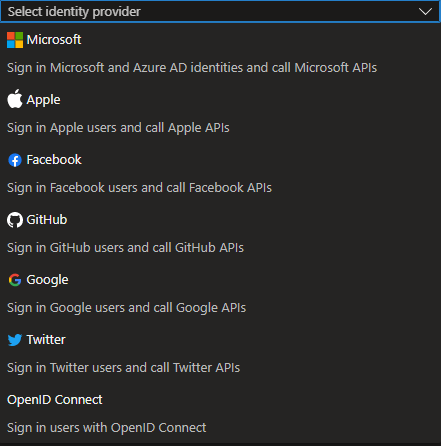Click the Apple logo icon
This screenshot has width=441, height=446.
pos(15,99)
